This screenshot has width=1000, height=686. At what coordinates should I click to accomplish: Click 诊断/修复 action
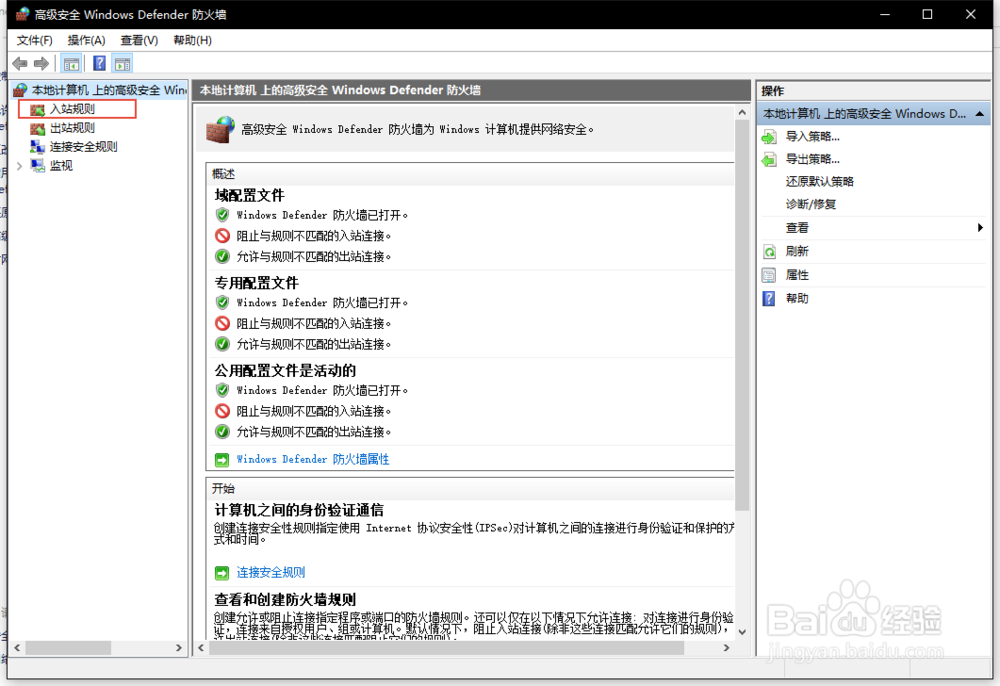point(811,204)
